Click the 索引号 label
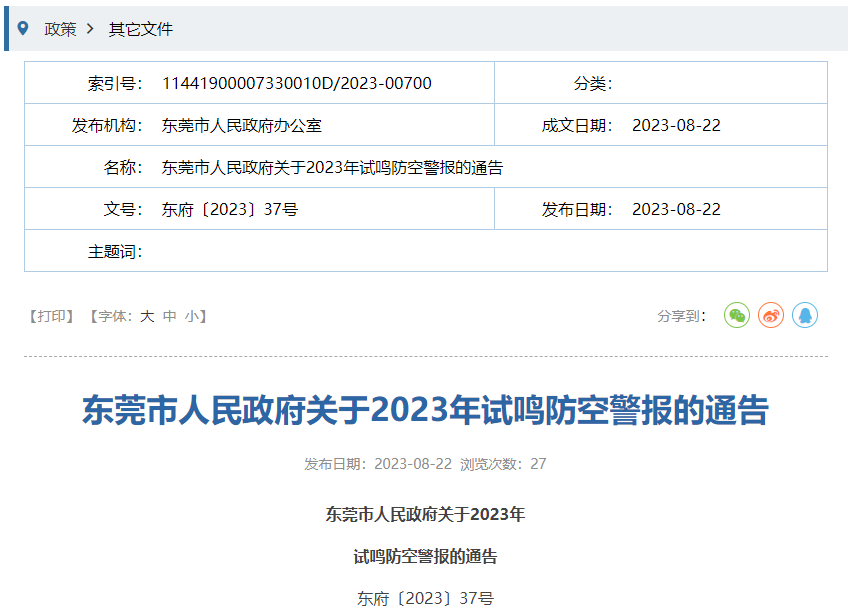The image size is (852, 616). click(115, 83)
